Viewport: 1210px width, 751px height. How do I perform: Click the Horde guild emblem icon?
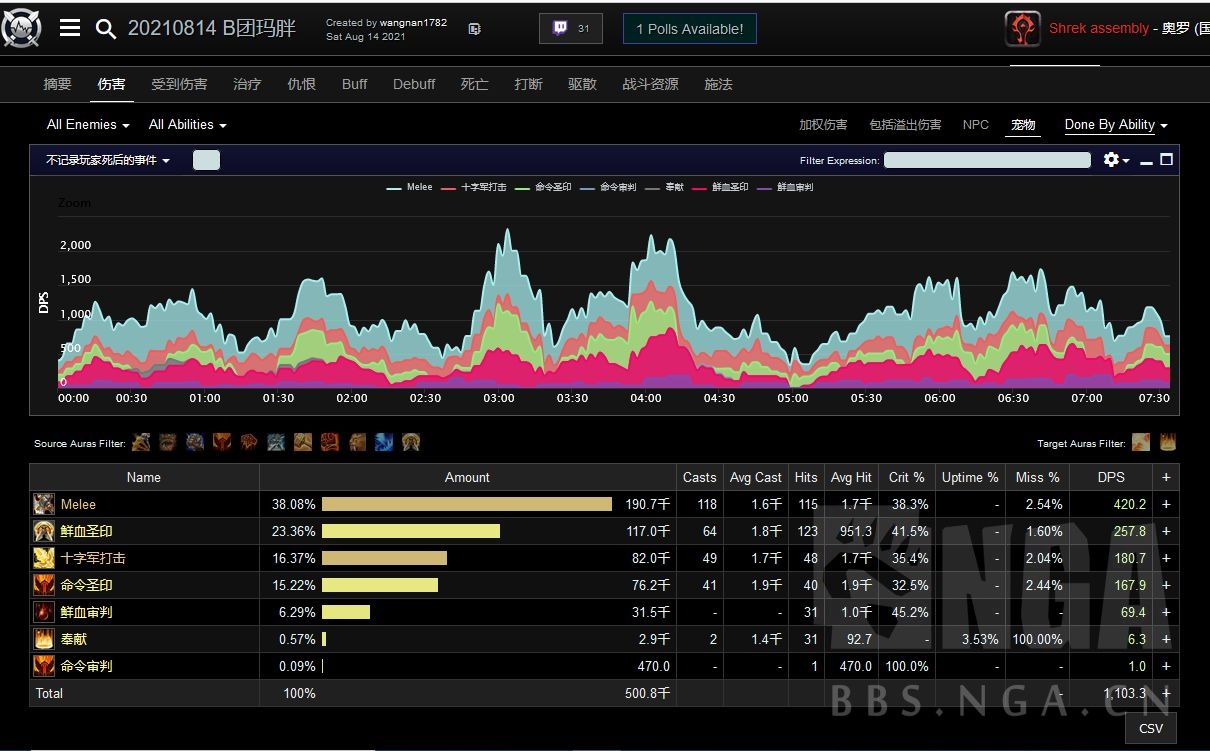pyautogui.click(x=1022, y=29)
